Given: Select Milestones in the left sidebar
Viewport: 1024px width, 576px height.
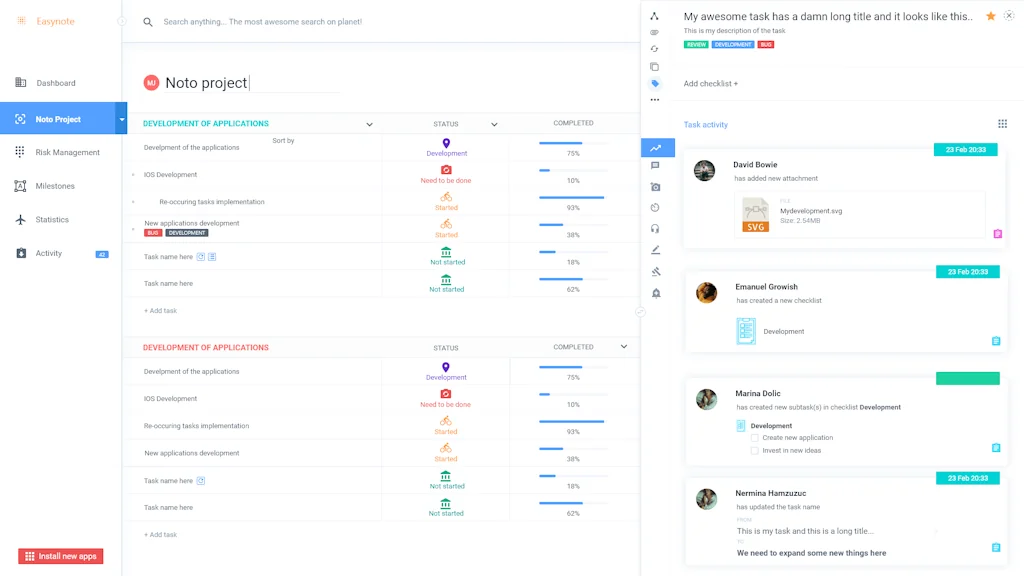Looking at the screenshot, I should click(x=55, y=185).
